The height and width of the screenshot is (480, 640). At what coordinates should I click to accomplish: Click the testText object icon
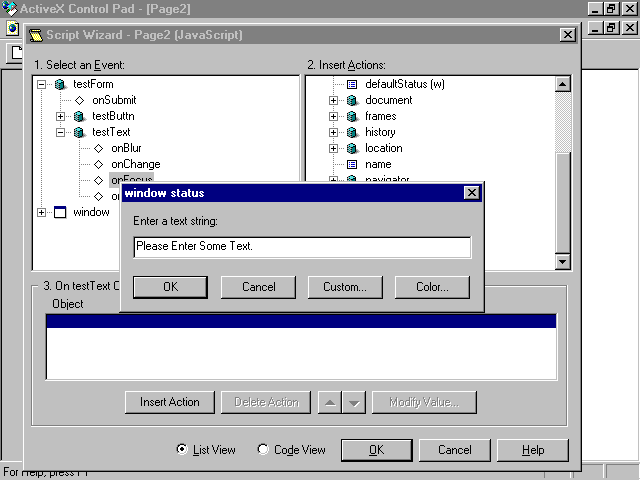(x=80, y=133)
